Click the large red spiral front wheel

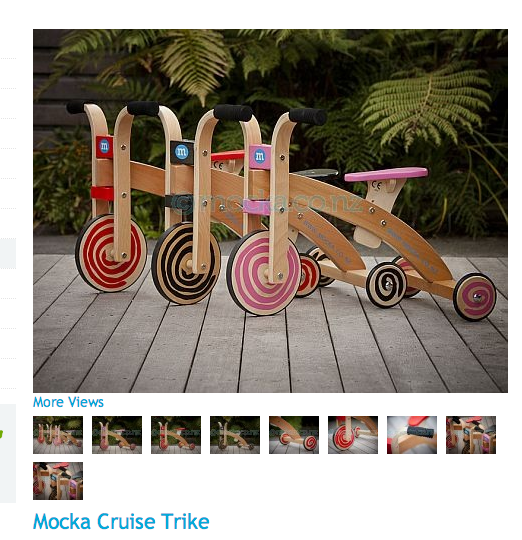111,253
